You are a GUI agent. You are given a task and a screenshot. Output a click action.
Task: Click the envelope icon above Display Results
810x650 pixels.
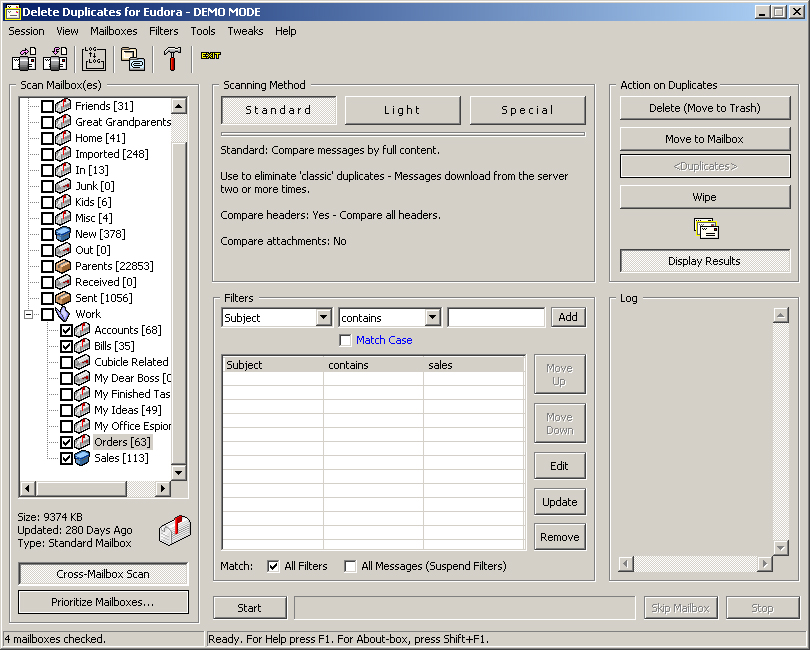pos(705,230)
